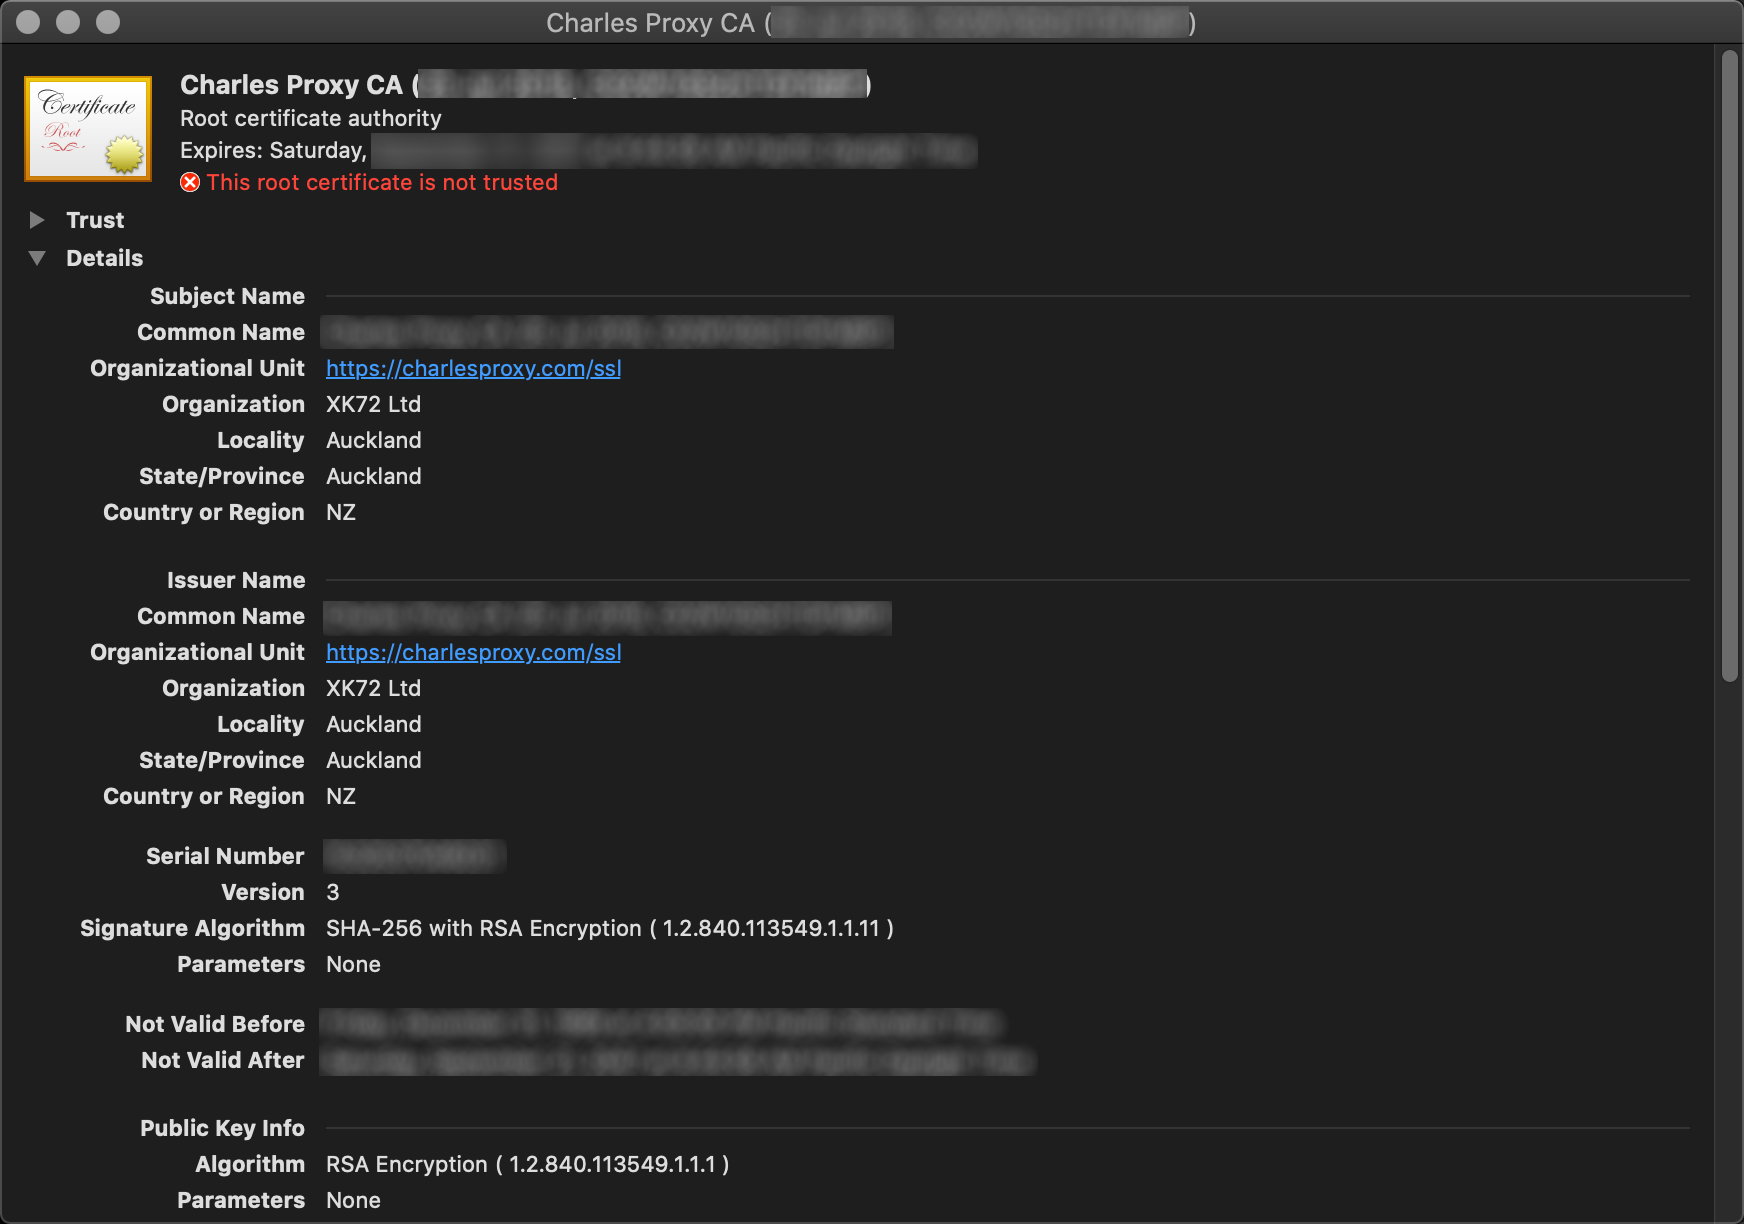Click the Details section label
1744x1224 pixels.
click(104, 258)
